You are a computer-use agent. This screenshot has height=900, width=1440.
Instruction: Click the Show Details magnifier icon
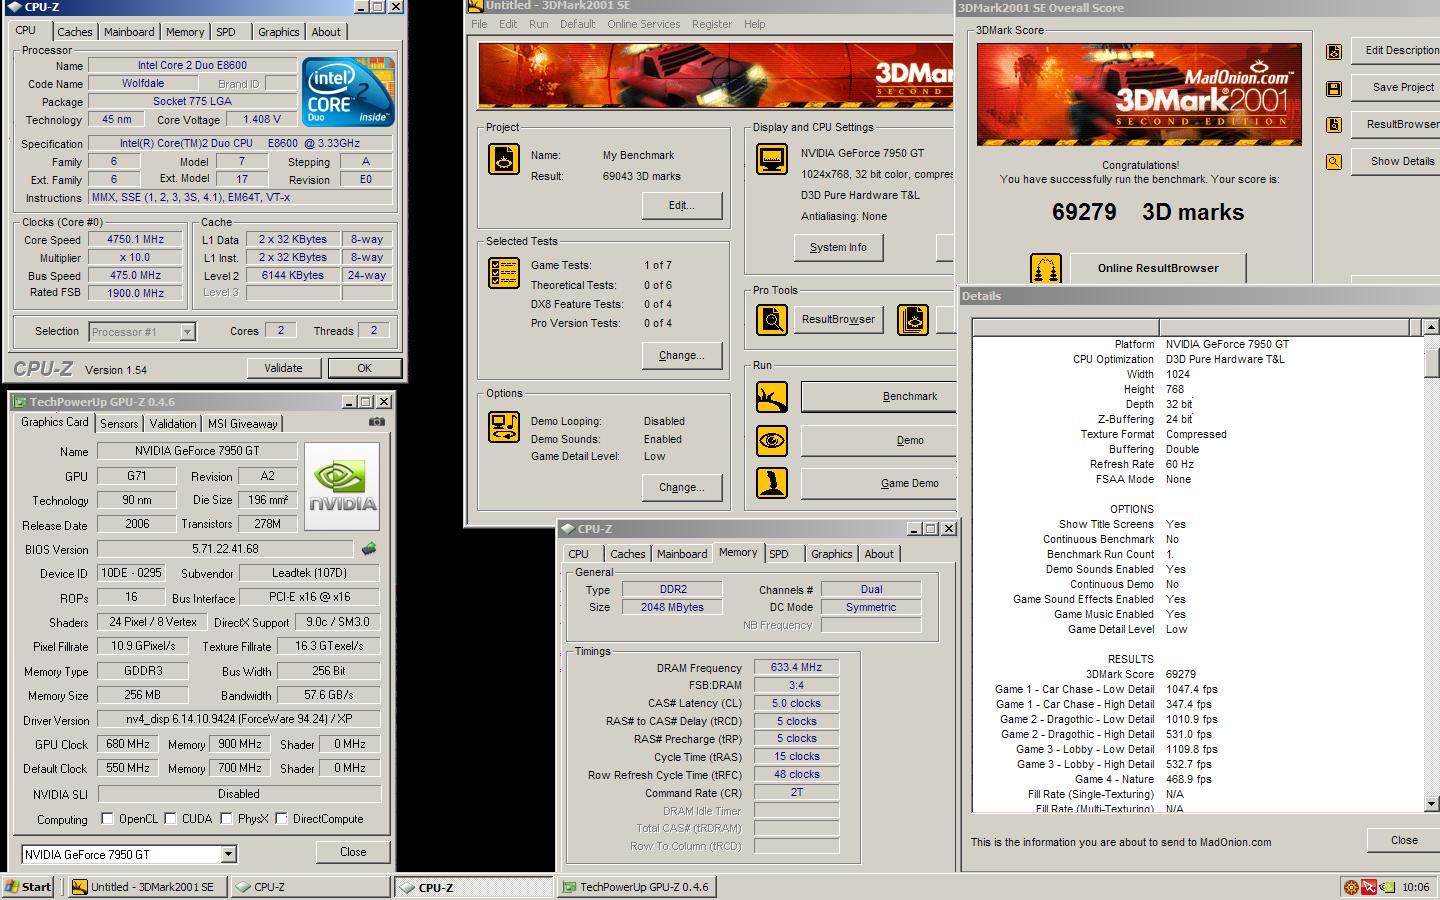pyautogui.click(x=1334, y=161)
